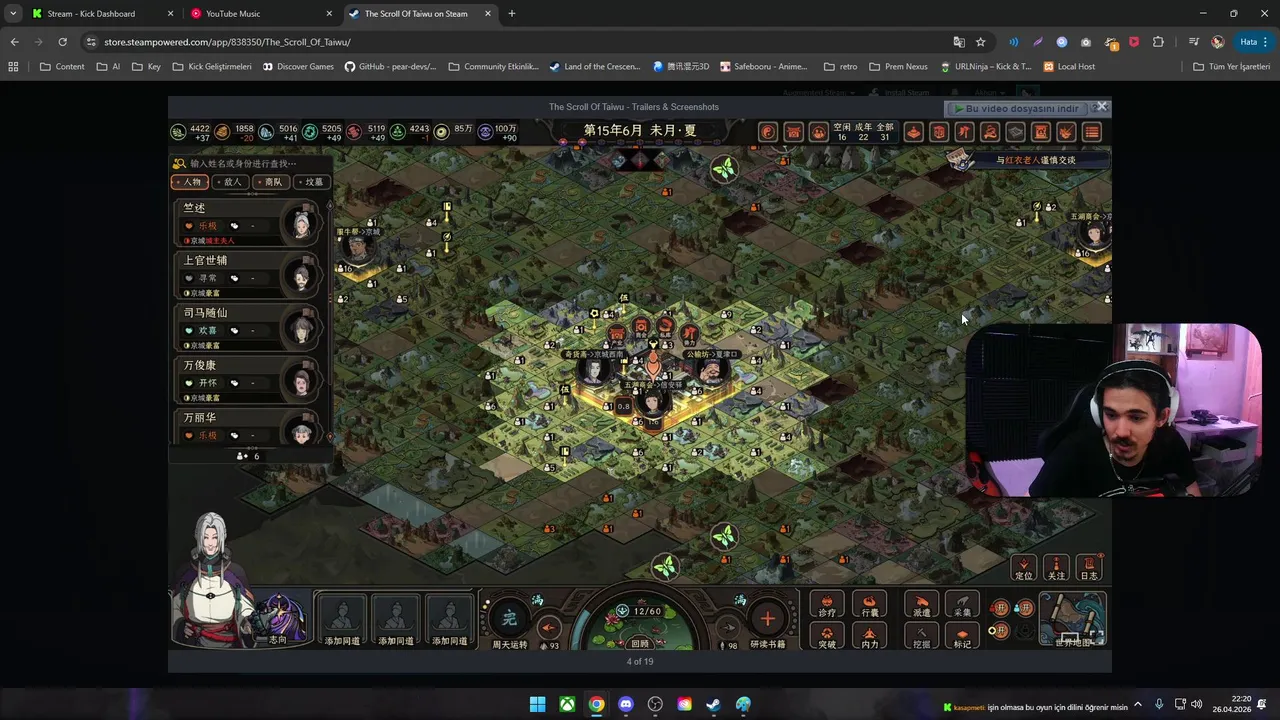This screenshot has width=1280, height=720.
Task: Go back to the previous page
Action: pyautogui.click(x=14, y=42)
